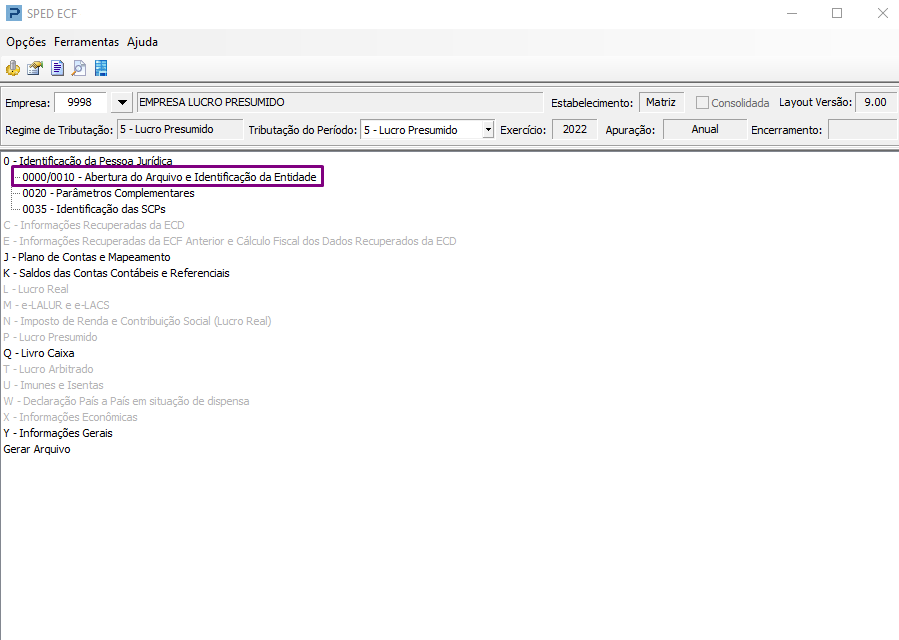
Task: Select Q - Livro Caixa node
Action: pos(39,354)
